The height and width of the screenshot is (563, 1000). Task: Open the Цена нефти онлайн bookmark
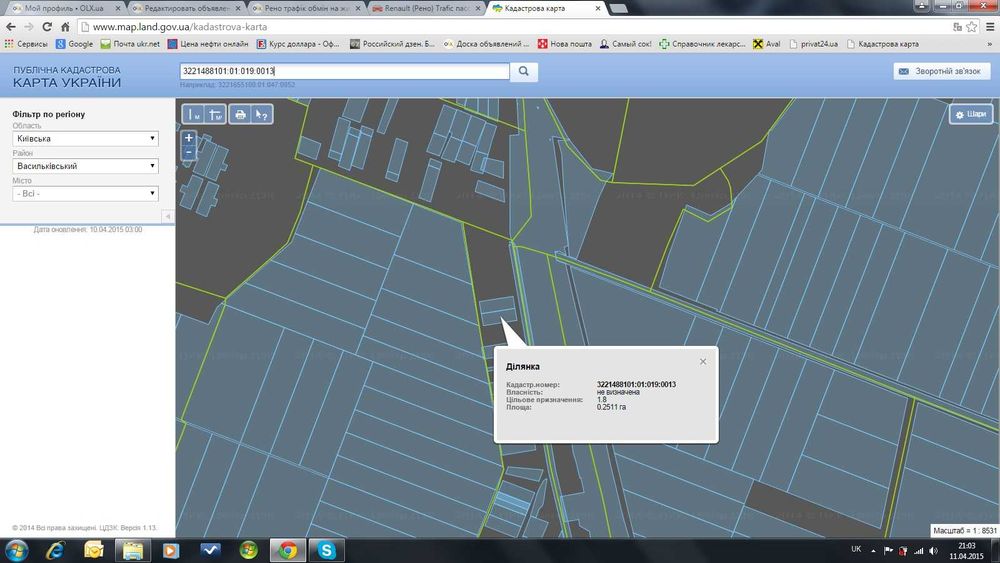(x=208, y=44)
